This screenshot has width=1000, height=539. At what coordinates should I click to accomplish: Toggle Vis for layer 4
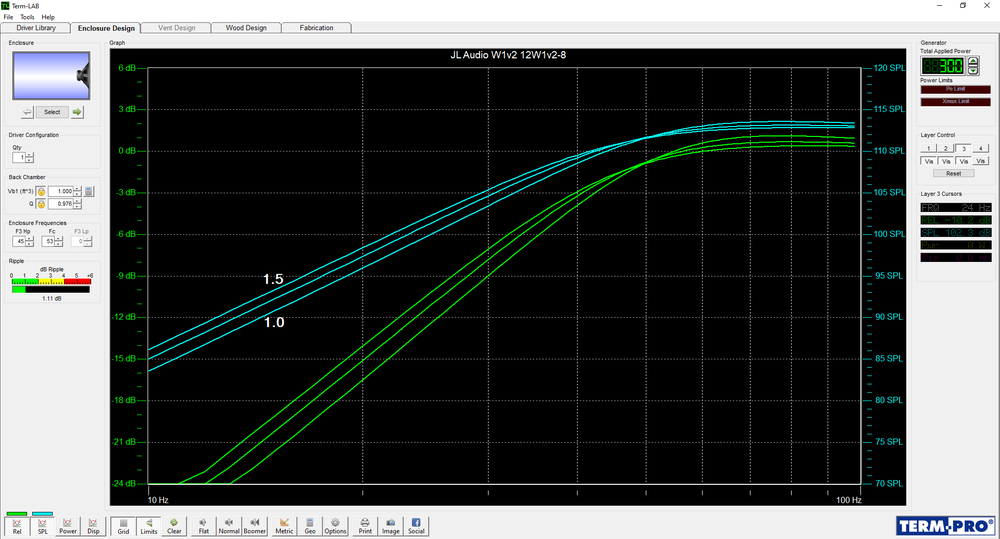pyautogui.click(x=981, y=161)
